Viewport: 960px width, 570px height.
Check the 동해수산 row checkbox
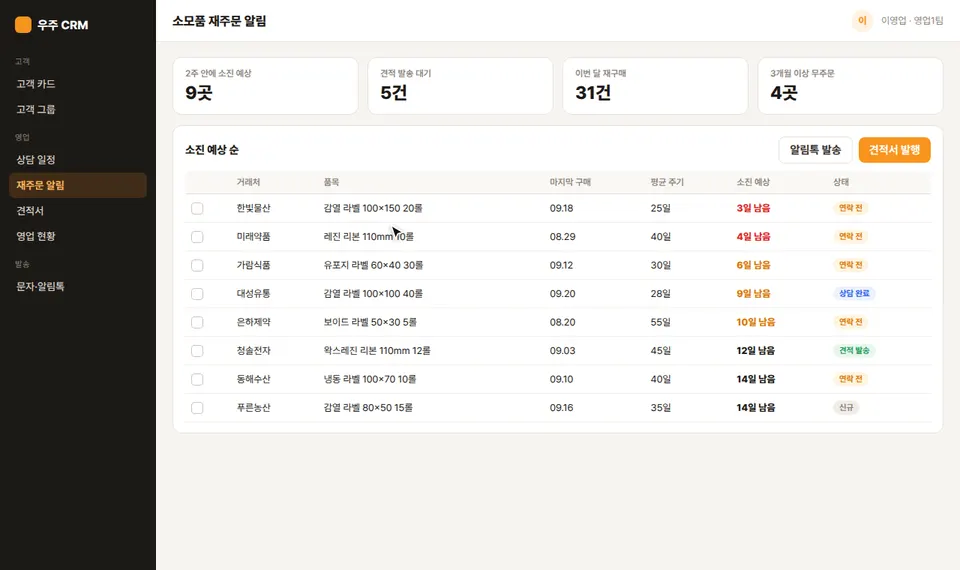[x=197, y=380]
